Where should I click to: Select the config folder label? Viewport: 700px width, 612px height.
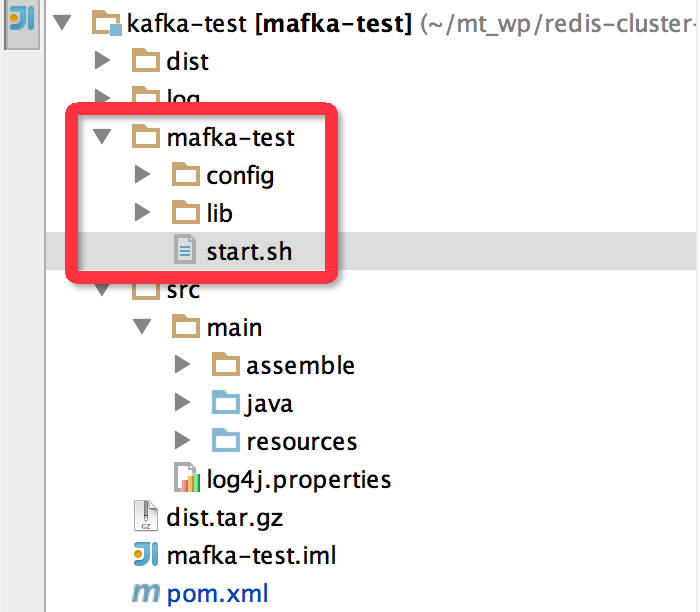pos(240,176)
